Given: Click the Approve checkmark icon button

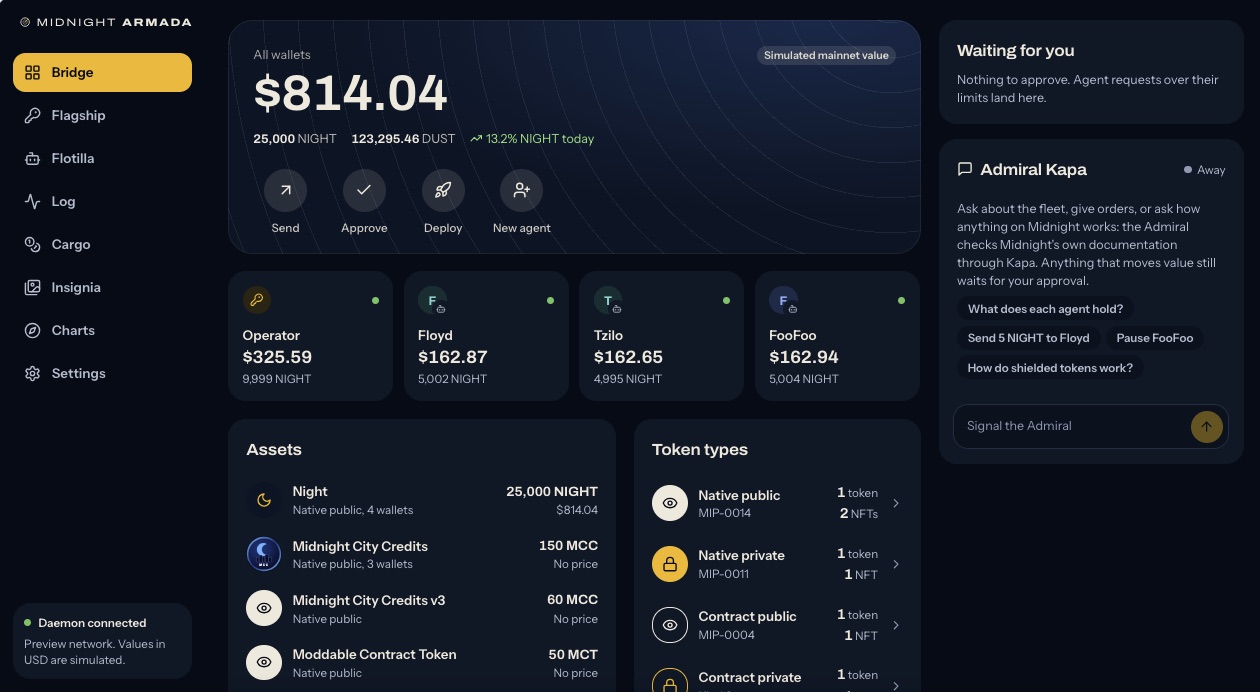Looking at the screenshot, I should coord(364,190).
